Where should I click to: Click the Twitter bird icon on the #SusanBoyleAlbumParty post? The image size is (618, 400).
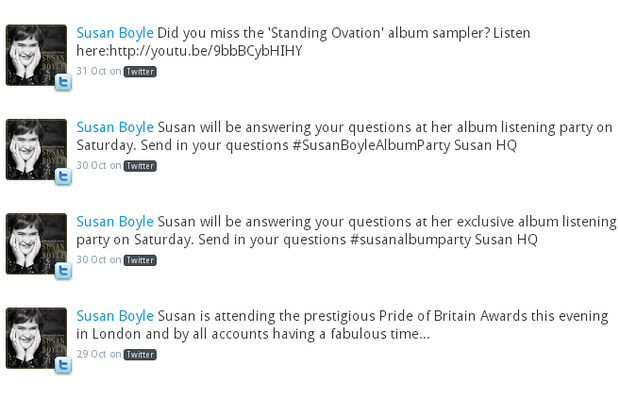(x=63, y=177)
